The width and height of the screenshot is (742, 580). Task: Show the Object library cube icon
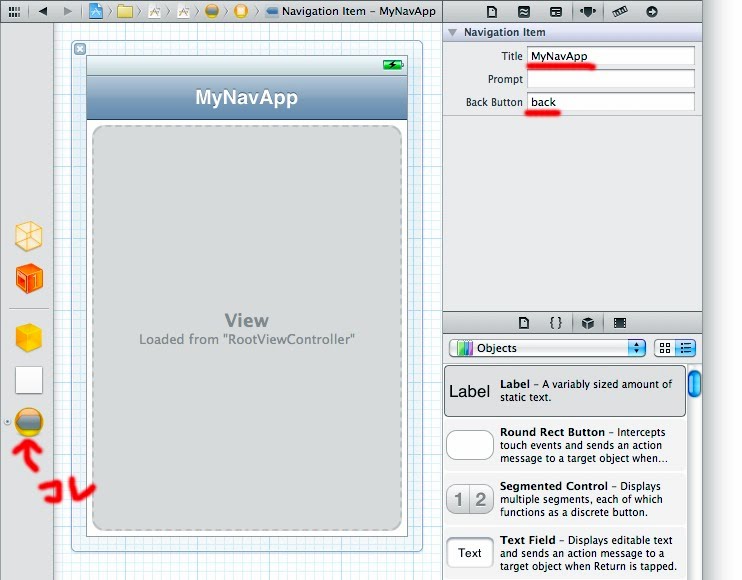(588, 323)
